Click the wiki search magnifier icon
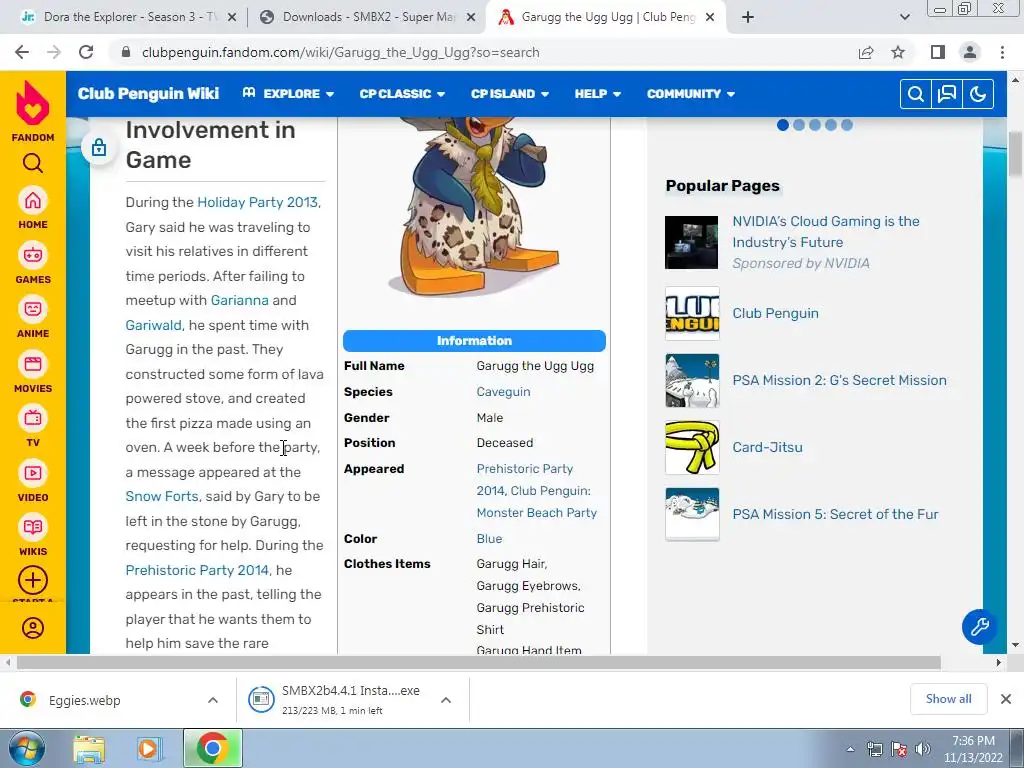 [916, 94]
